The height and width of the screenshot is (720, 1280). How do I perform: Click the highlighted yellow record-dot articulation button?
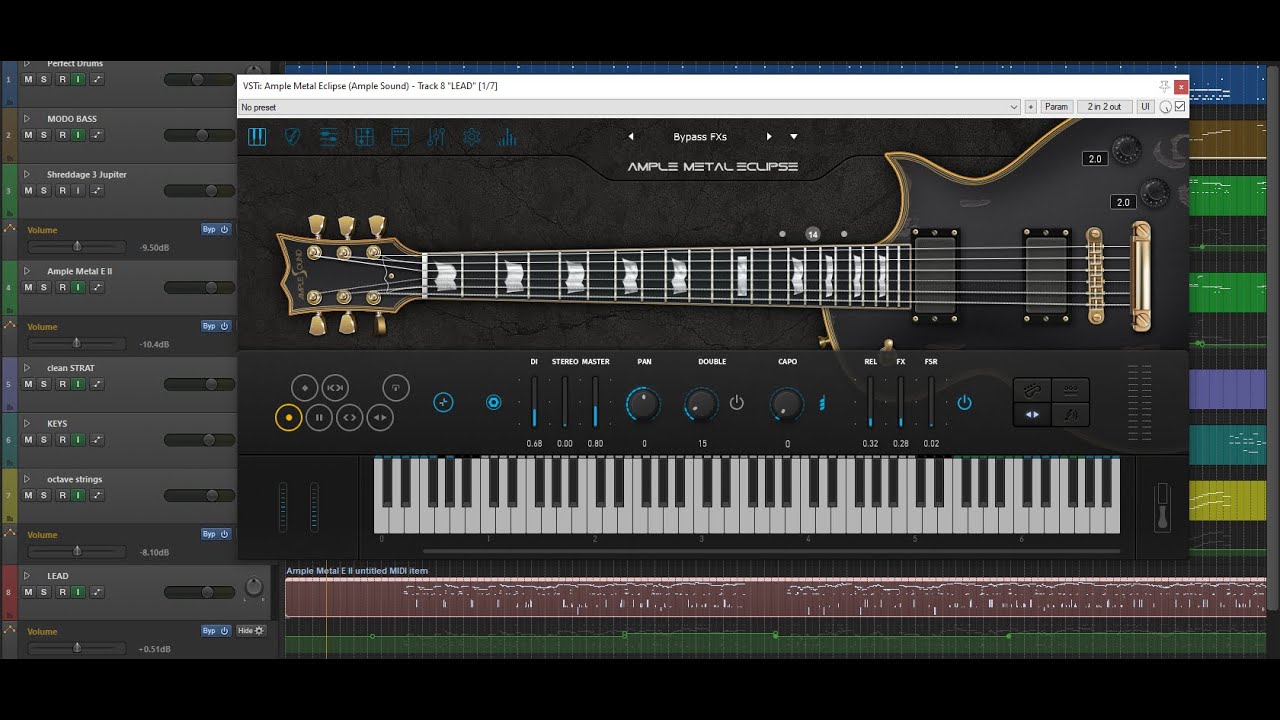coord(288,417)
